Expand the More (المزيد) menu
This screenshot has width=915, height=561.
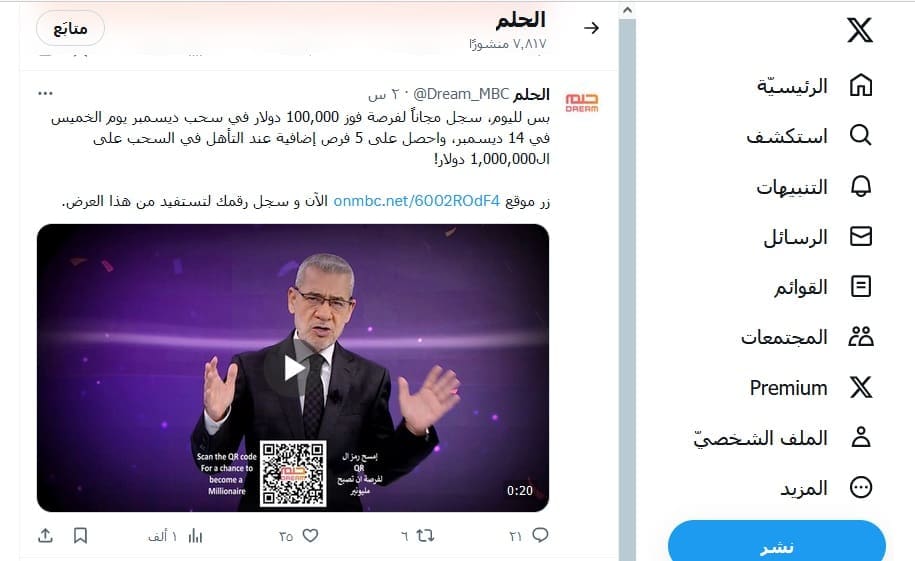826,487
